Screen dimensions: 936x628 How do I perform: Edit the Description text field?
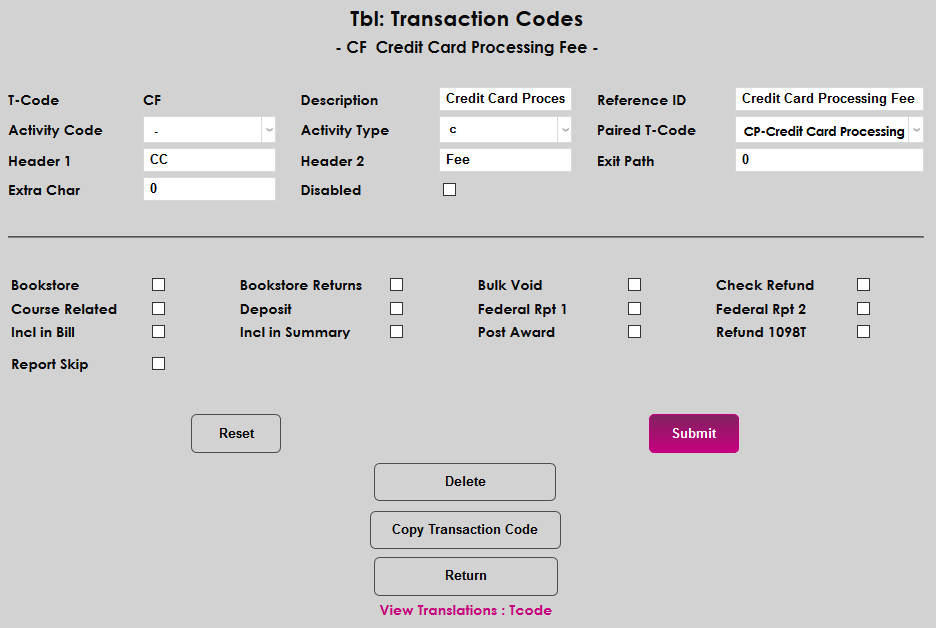pyautogui.click(x=505, y=99)
